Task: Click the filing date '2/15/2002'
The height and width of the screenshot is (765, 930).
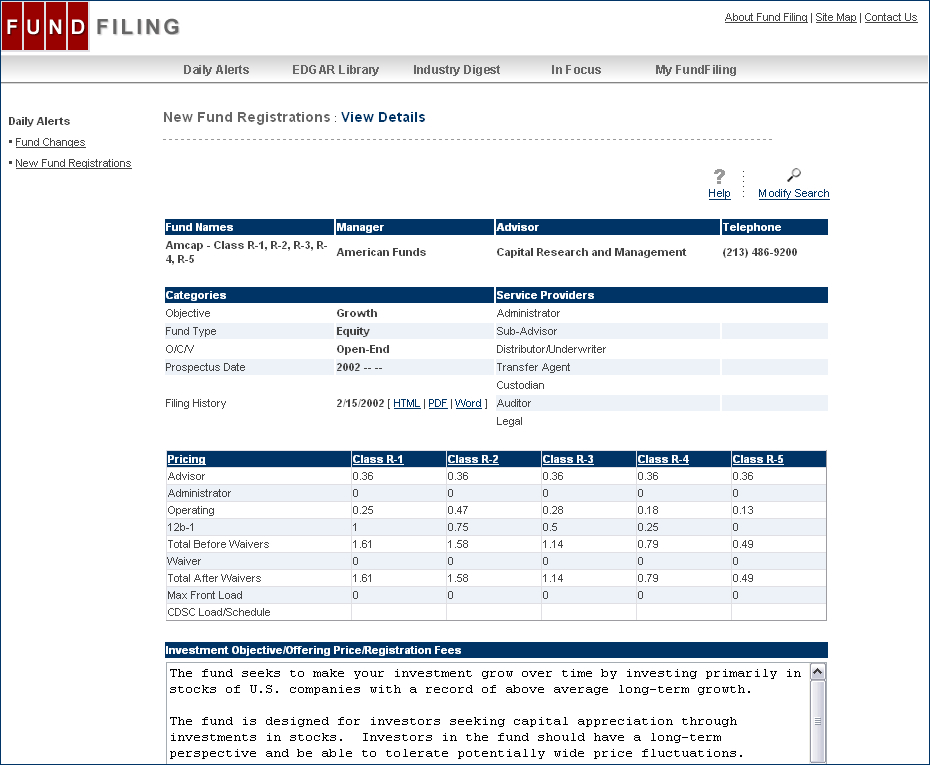Action: 360,403
